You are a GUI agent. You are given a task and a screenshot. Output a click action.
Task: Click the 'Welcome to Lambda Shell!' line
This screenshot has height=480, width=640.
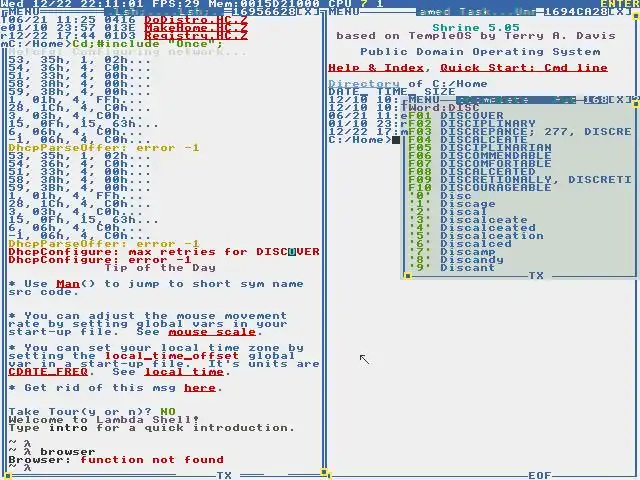tap(104, 420)
